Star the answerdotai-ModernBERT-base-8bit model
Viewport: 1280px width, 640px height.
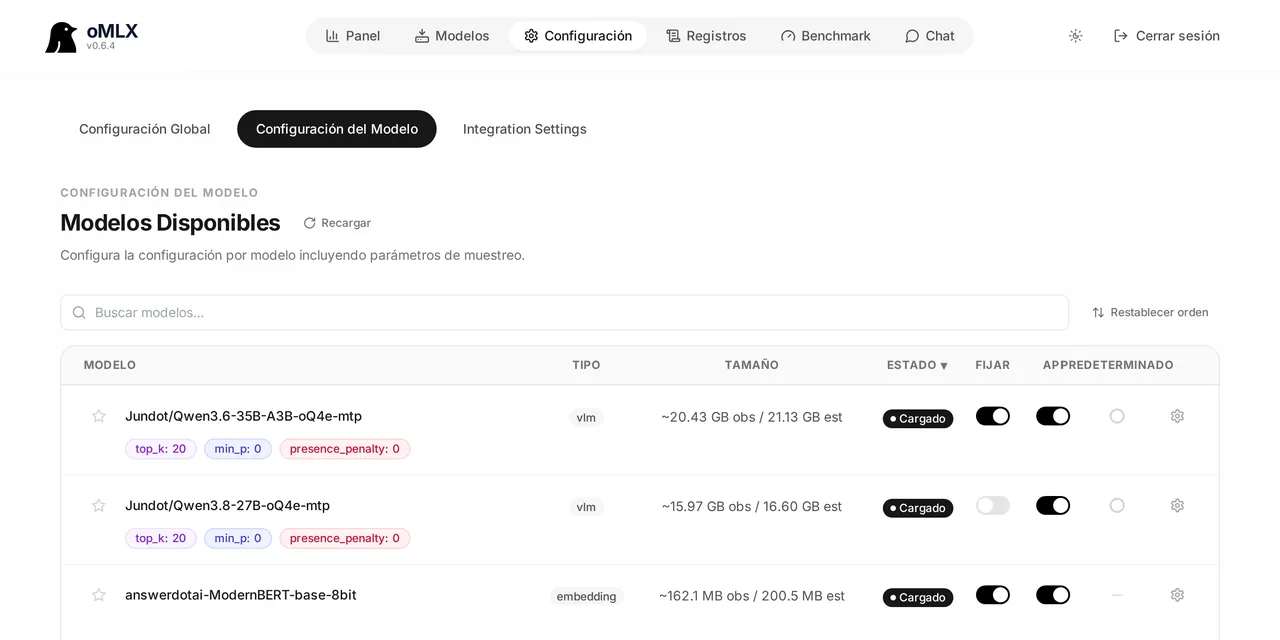(x=99, y=595)
